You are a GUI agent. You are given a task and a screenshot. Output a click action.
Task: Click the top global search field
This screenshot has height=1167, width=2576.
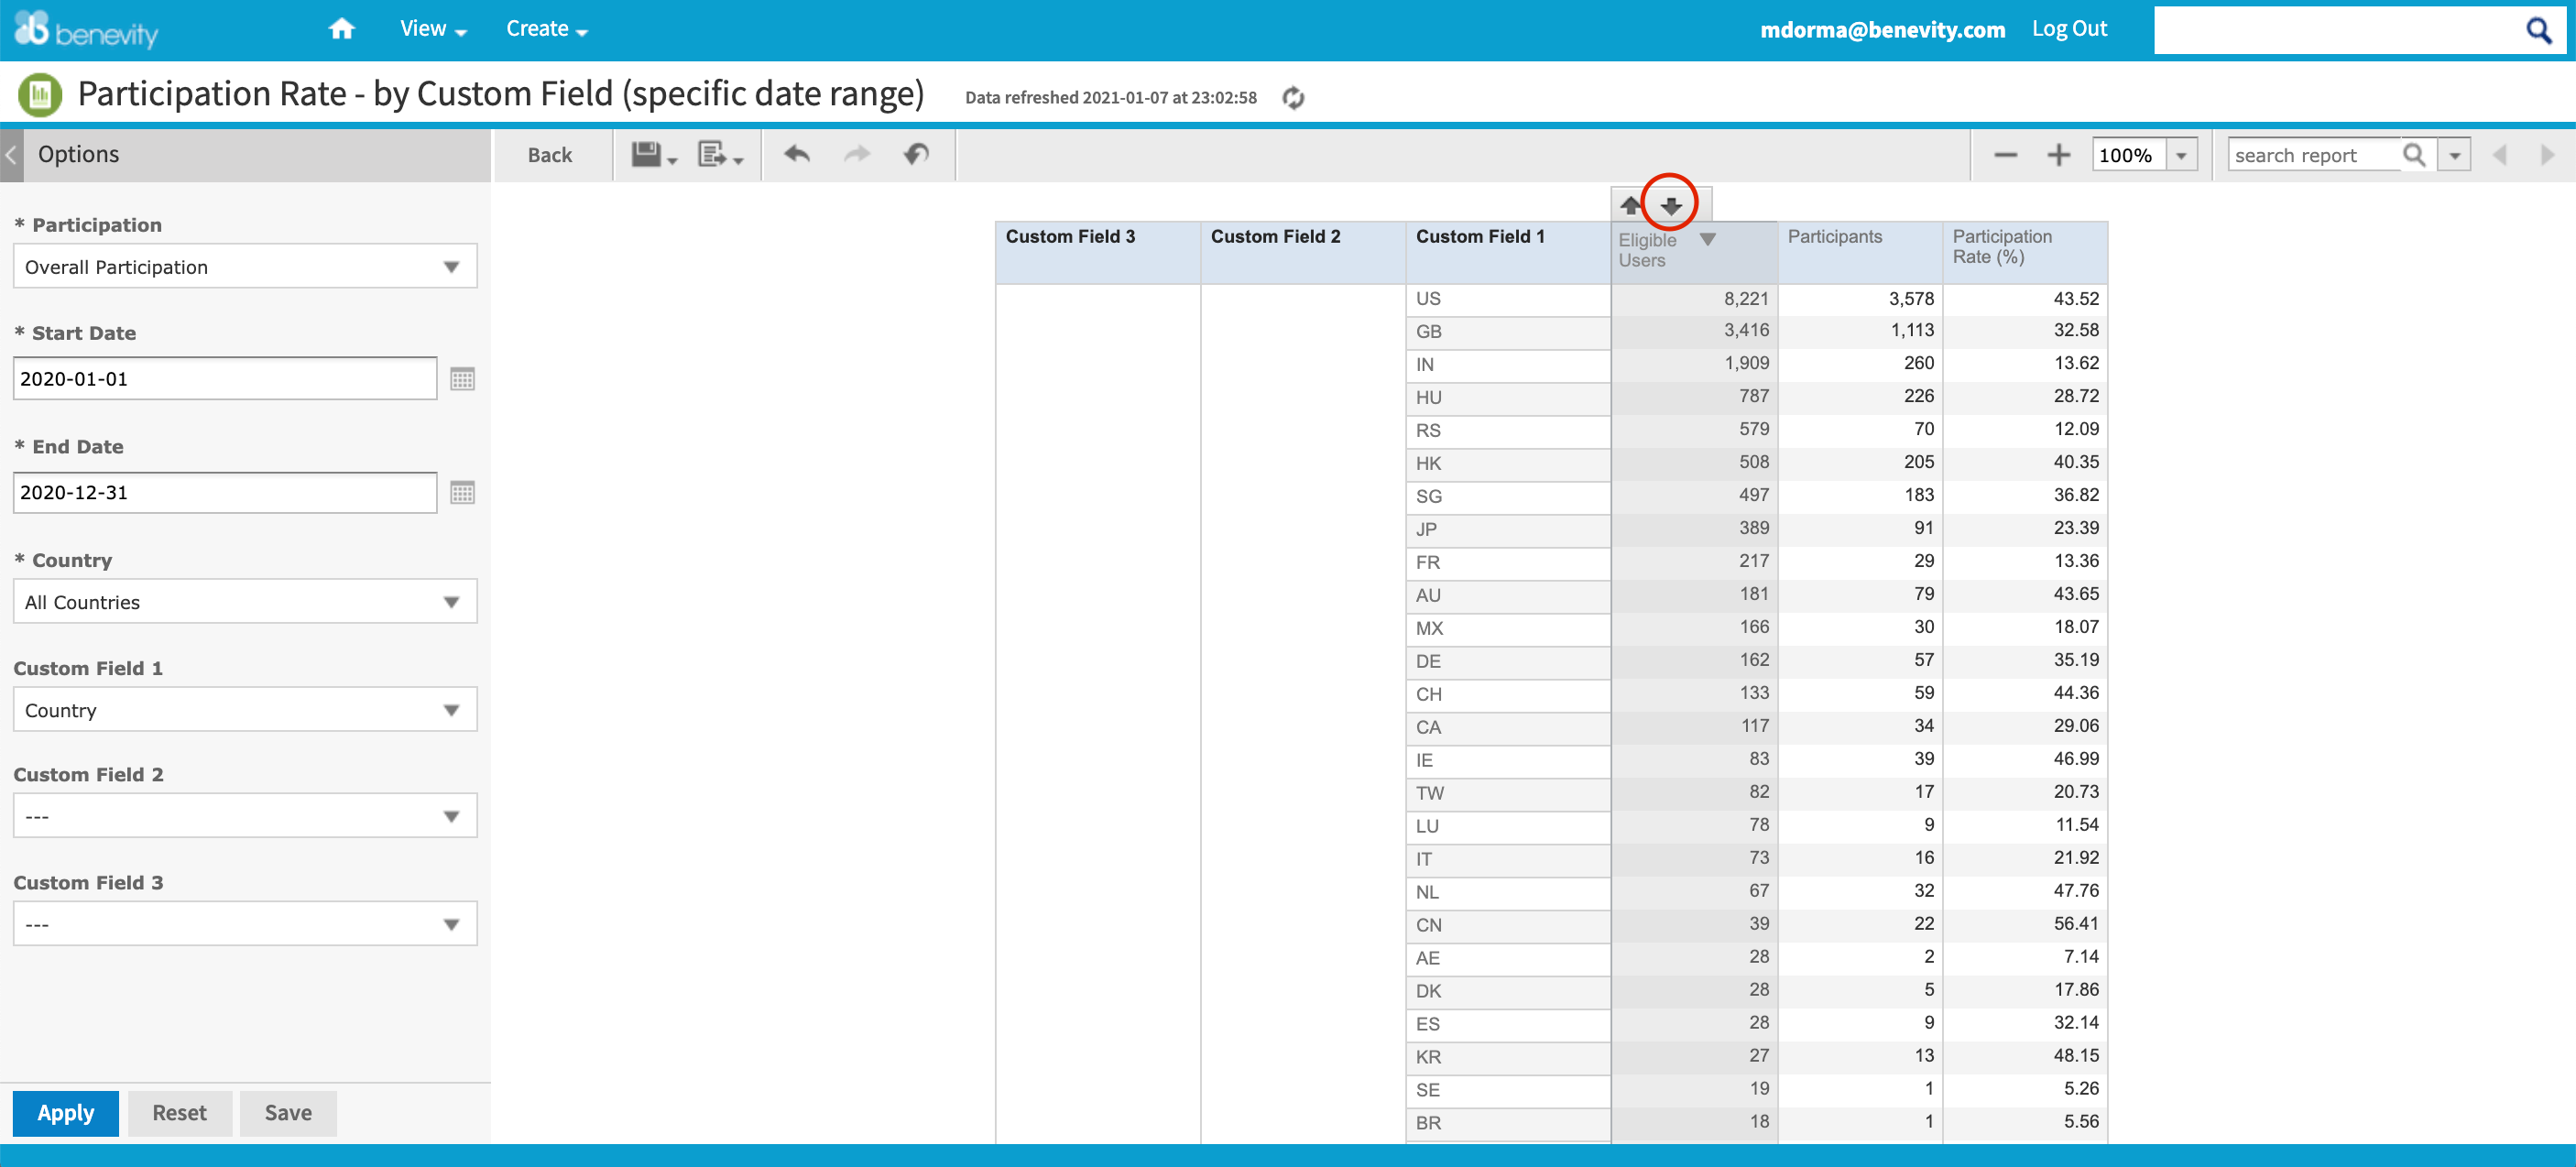[x=2336, y=30]
